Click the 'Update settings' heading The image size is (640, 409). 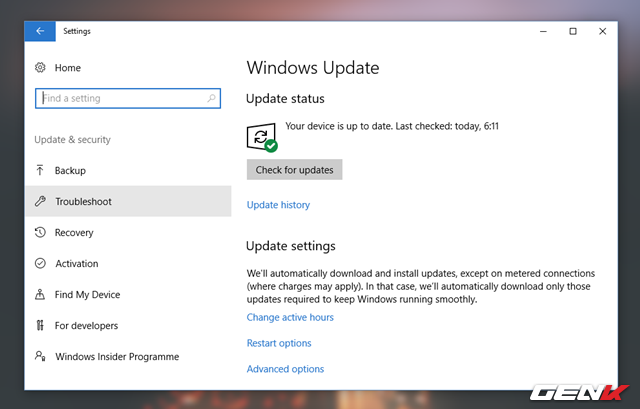pyautogui.click(x=291, y=246)
